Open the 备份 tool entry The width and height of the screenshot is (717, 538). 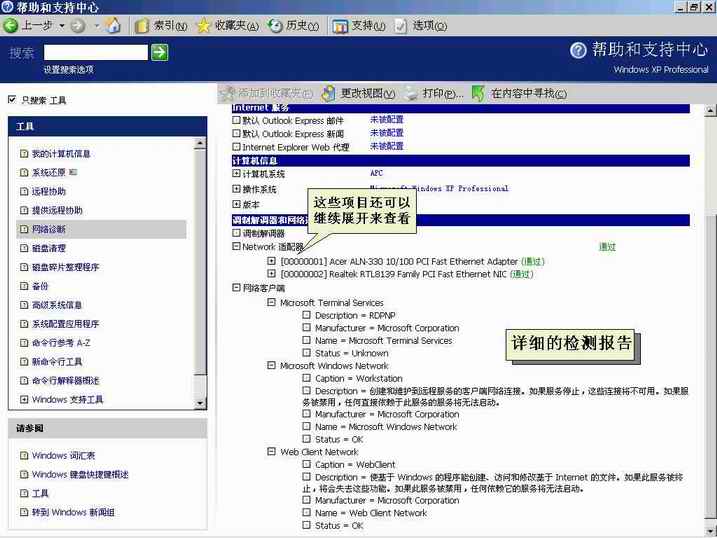pyautogui.click(x=40, y=286)
